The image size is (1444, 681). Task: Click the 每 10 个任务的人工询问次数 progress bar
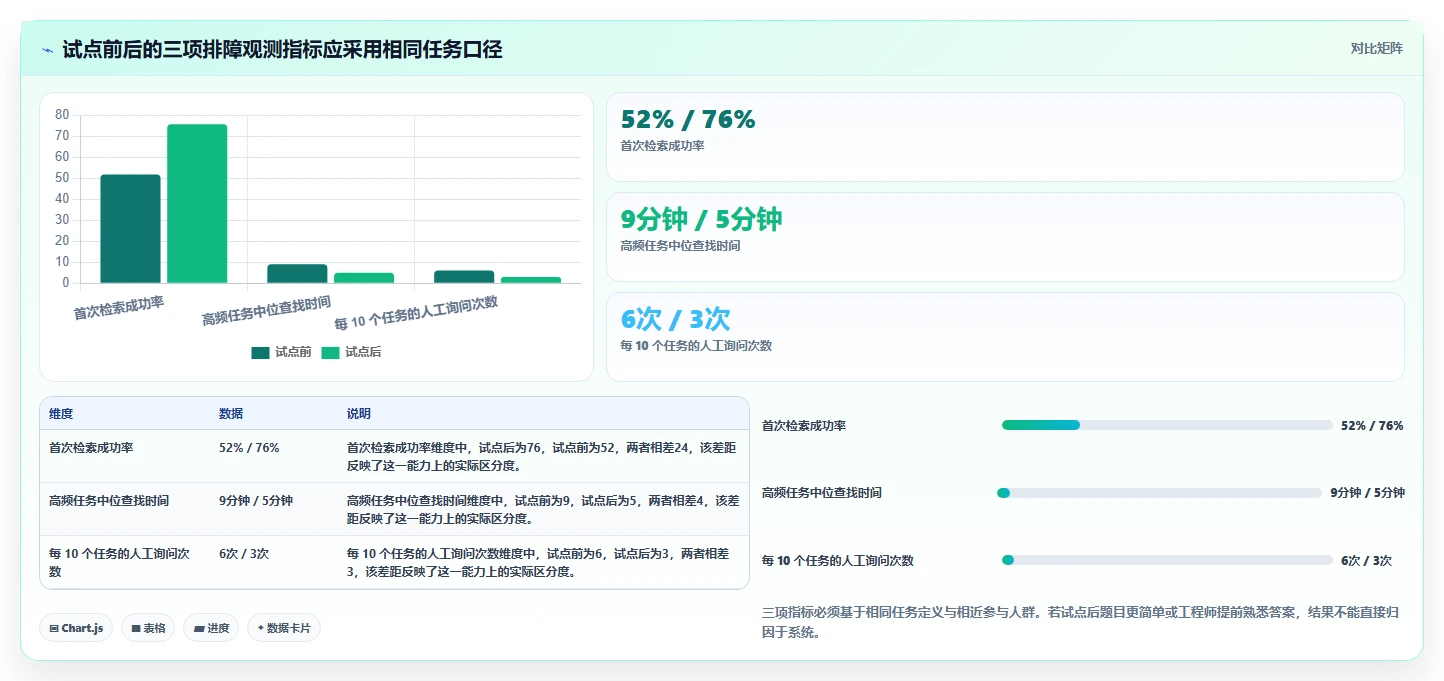pos(1167,560)
